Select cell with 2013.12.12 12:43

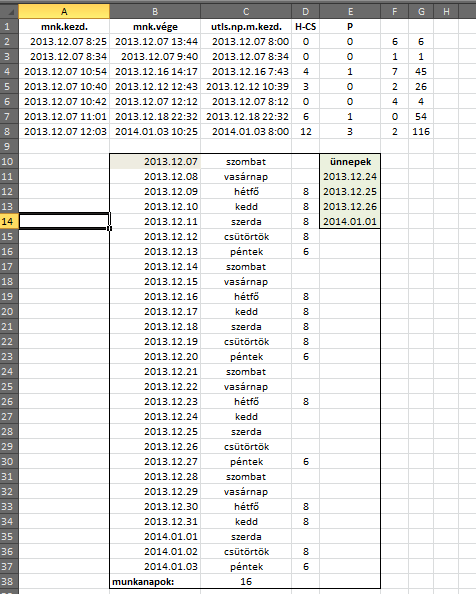pos(155,87)
